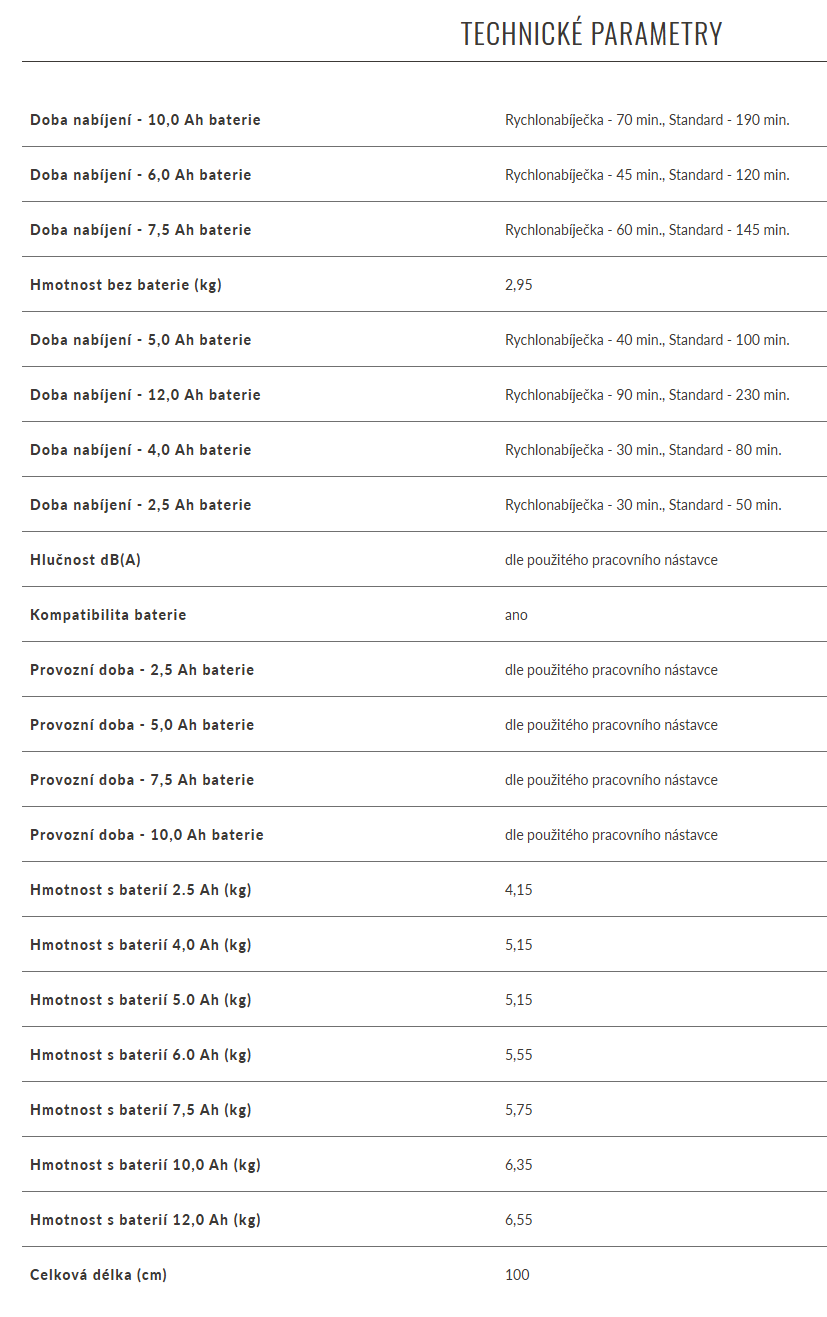The image size is (827, 1317).
Task: Click the Celková délka (cm) label
Action: [98, 1275]
